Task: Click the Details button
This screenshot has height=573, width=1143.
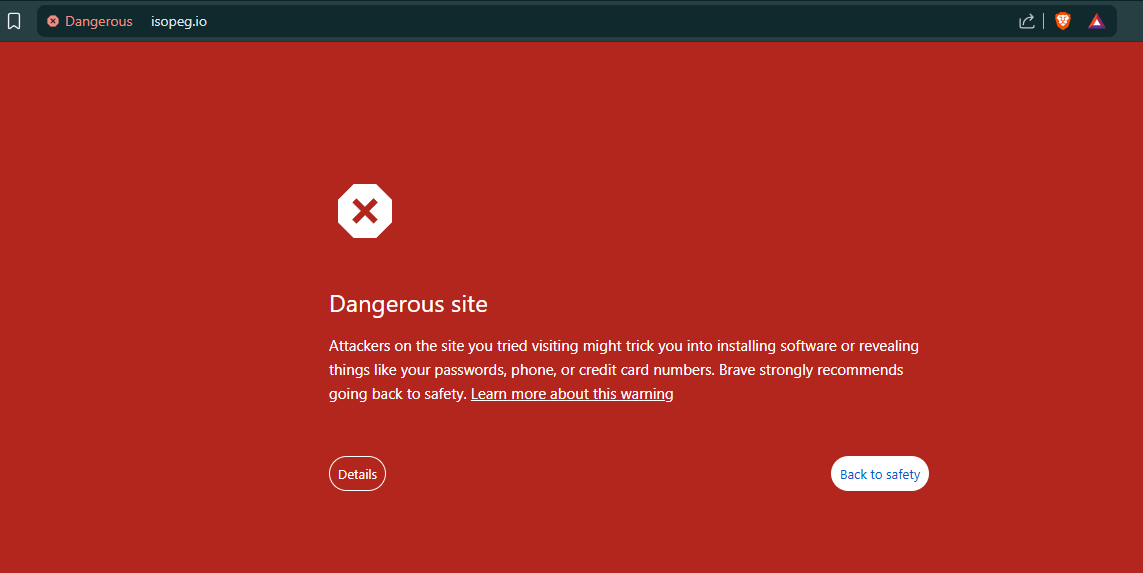Action: coord(357,474)
